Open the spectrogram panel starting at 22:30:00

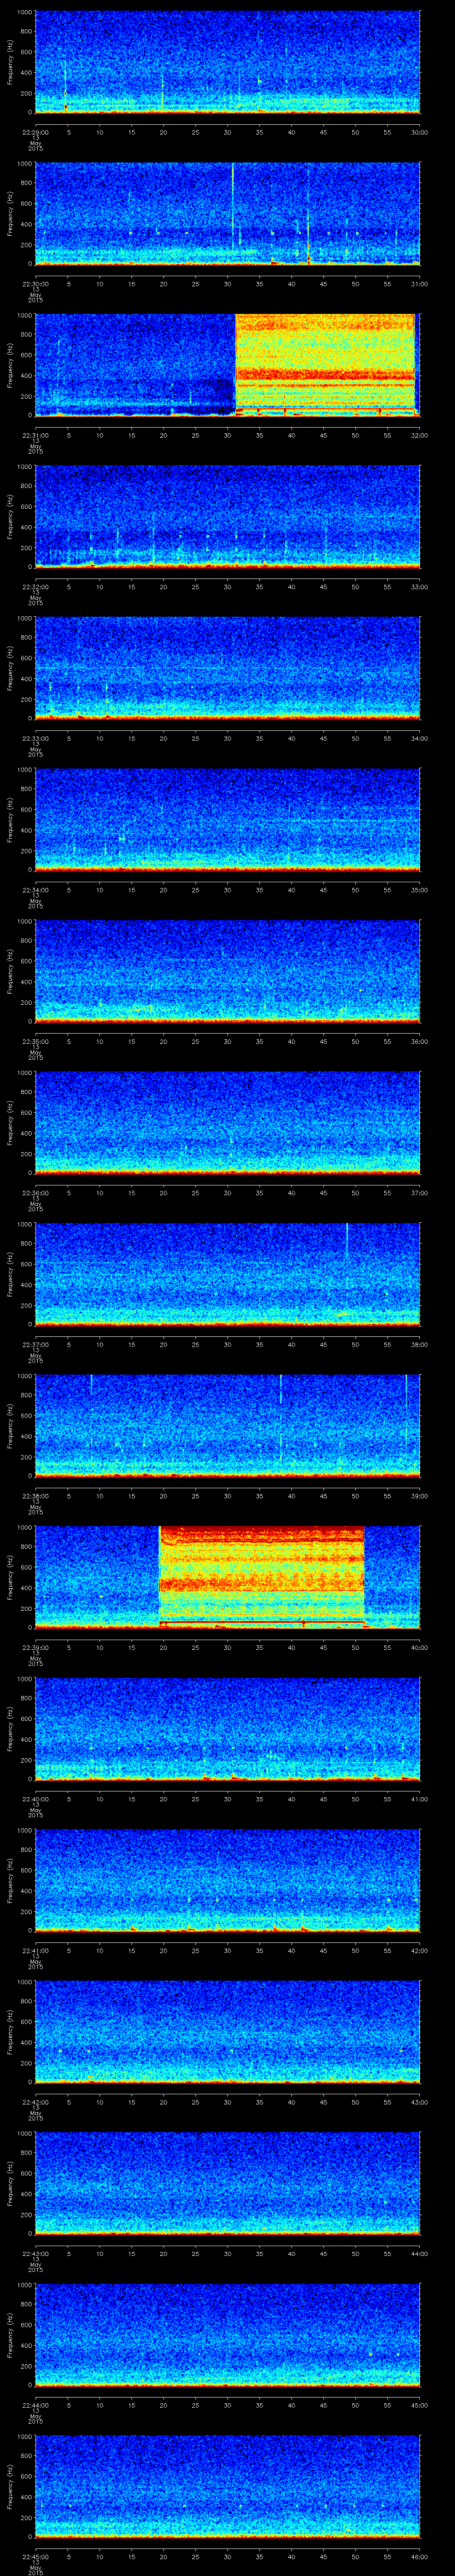point(227,214)
